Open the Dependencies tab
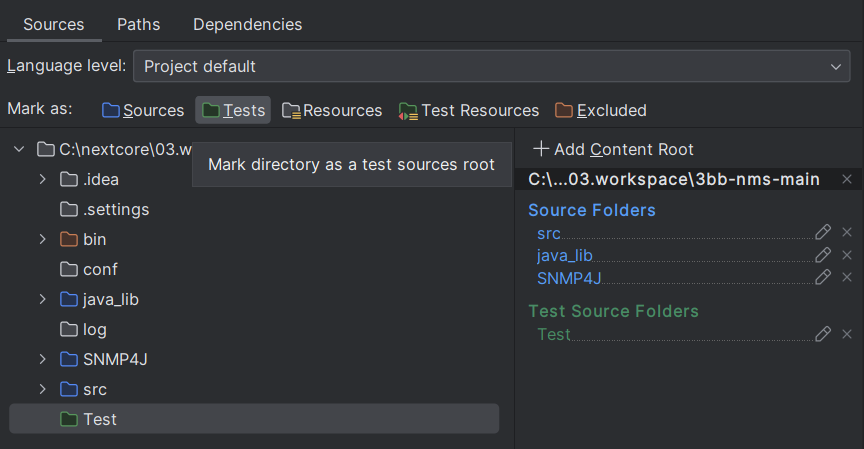Screen dimensions: 864x449 (247, 24)
